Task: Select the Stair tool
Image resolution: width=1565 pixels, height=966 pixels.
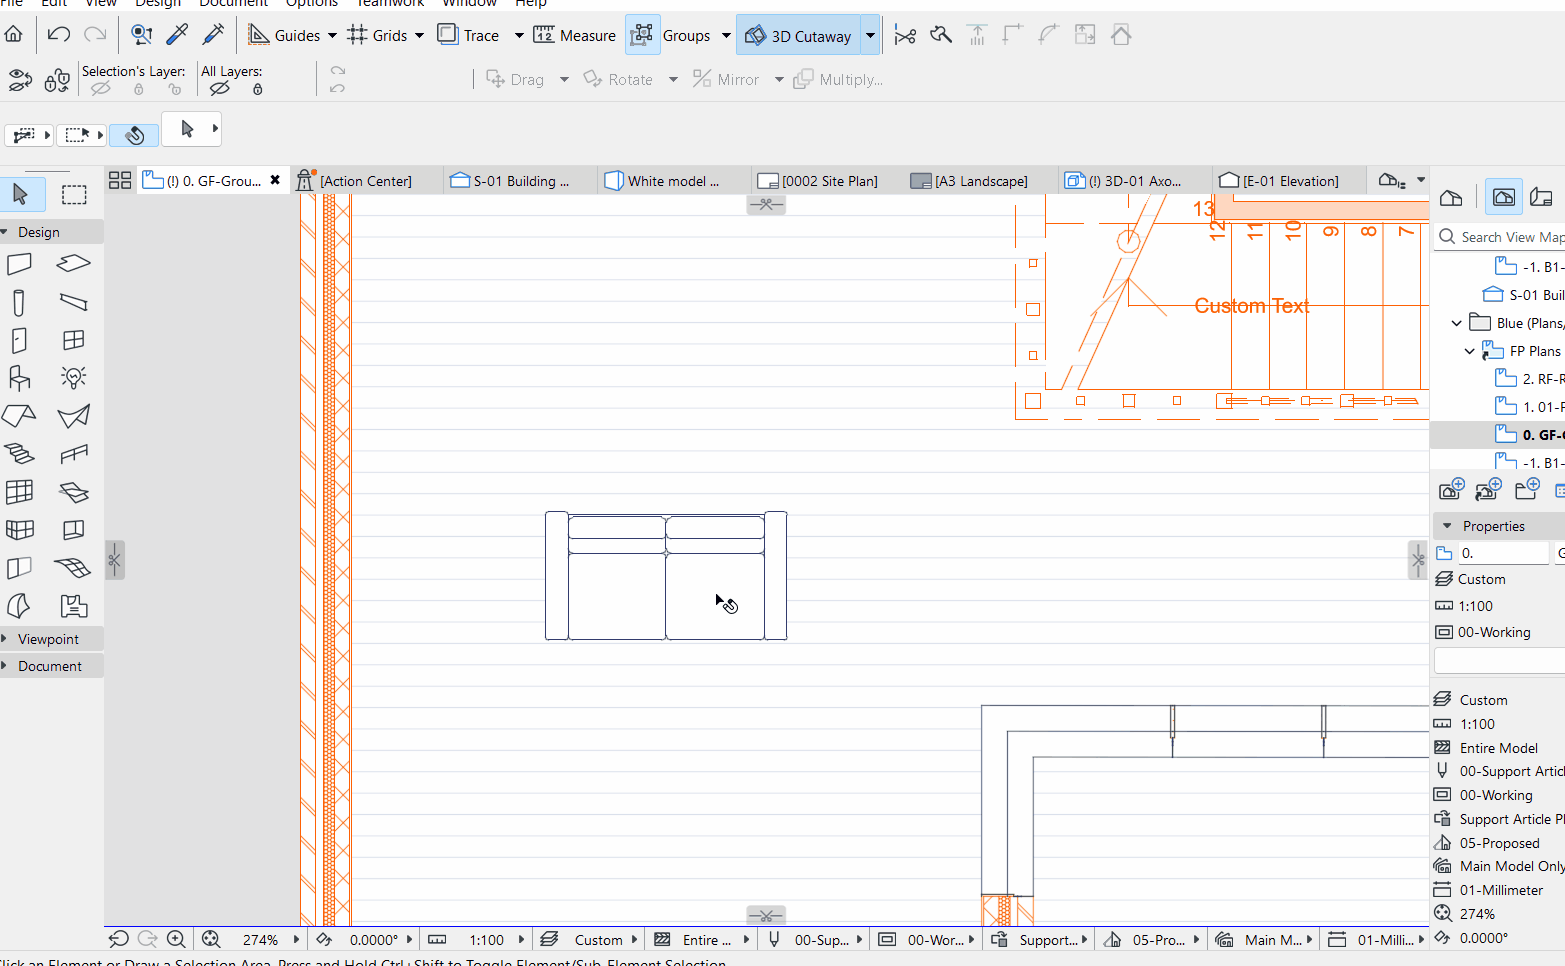Action: coord(19,454)
